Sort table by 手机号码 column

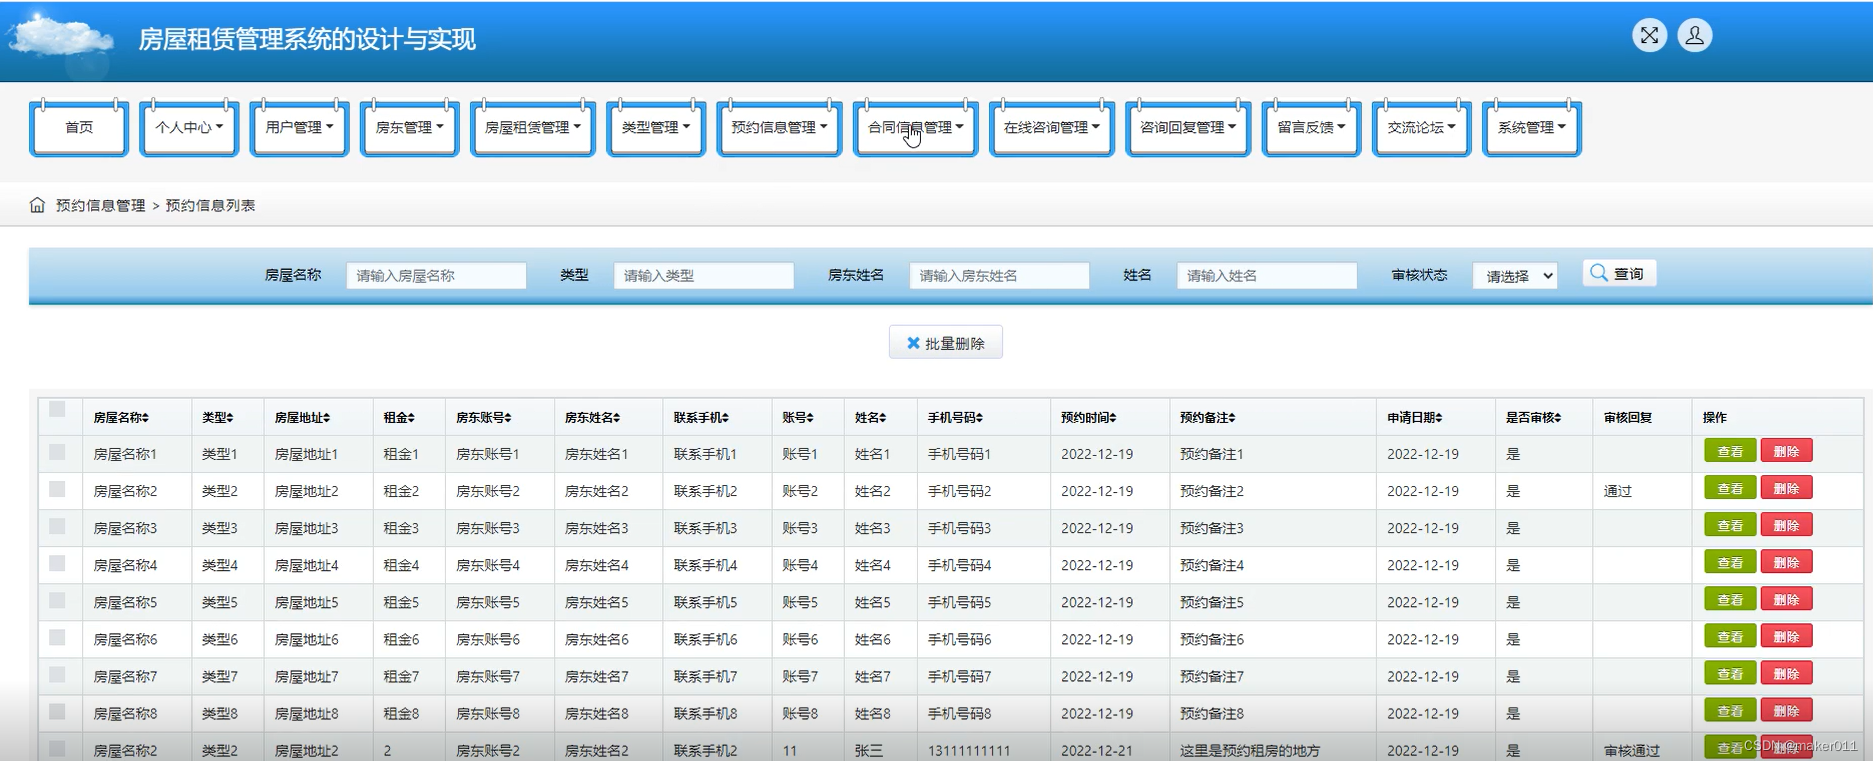click(x=955, y=418)
